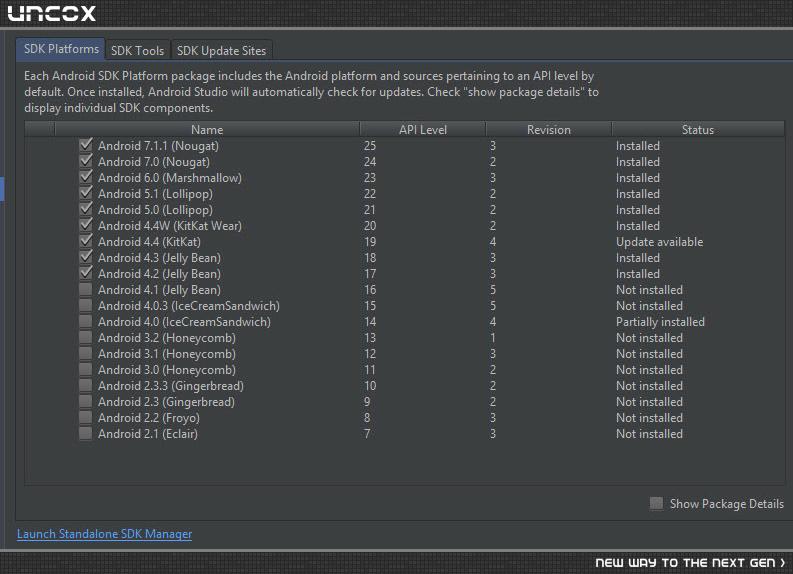Uncheck Android 4.4 (KitKat) checkbox

click(86, 241)
